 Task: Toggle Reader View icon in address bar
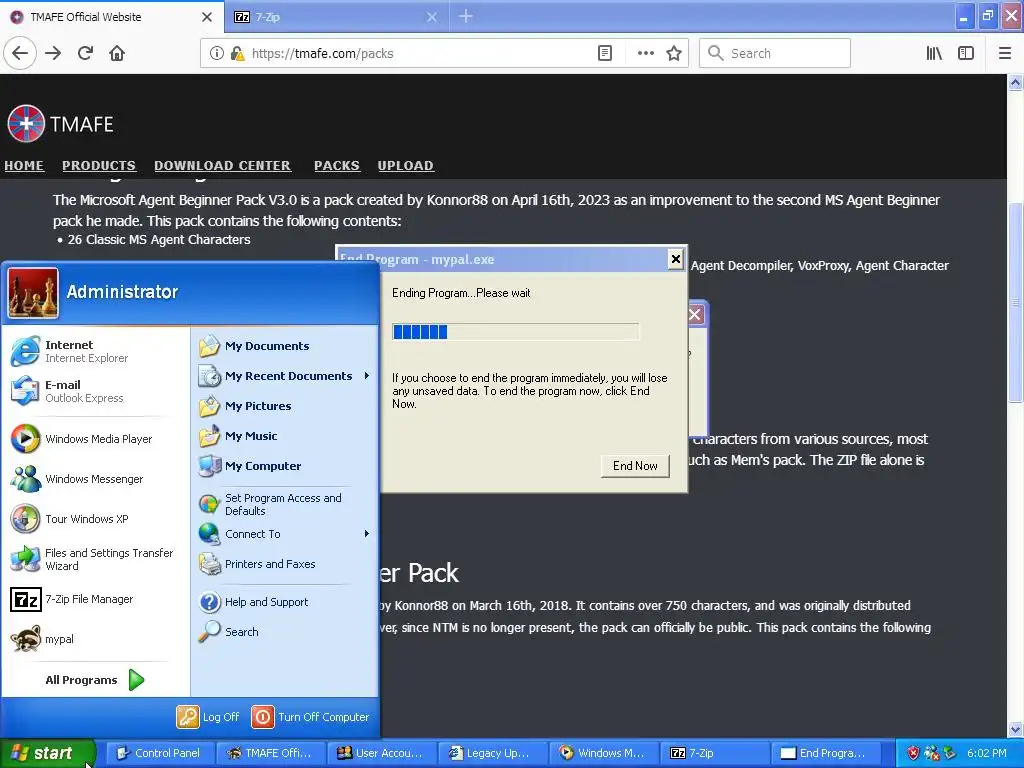pos(605,53)
